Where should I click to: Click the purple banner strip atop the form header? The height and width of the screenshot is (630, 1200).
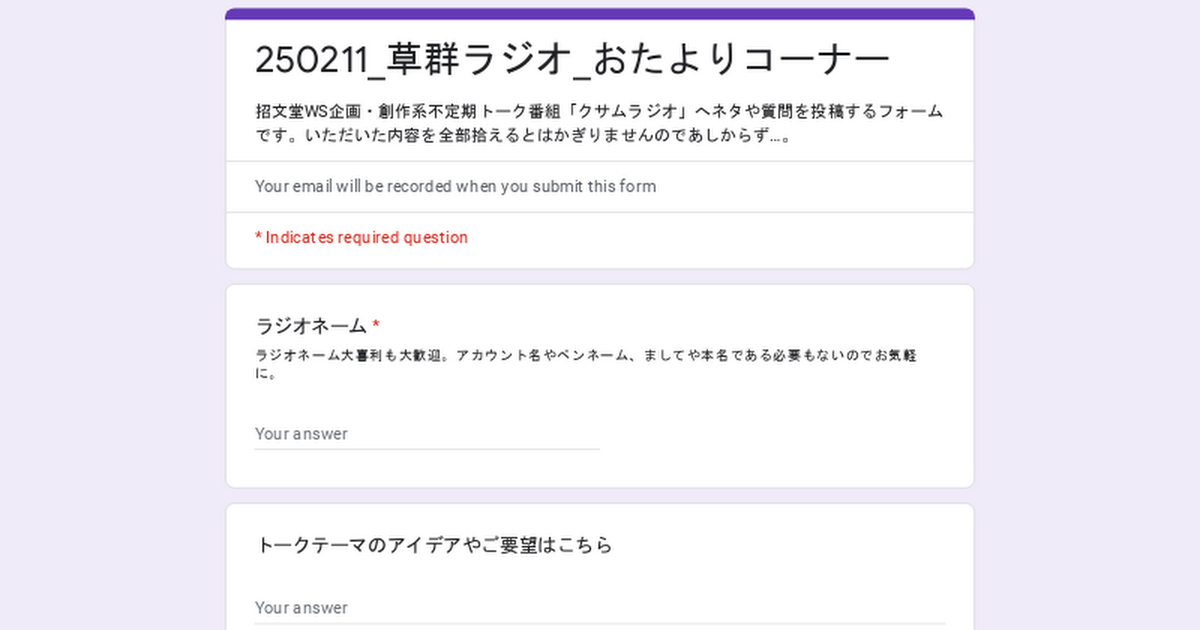click(600, 14)
